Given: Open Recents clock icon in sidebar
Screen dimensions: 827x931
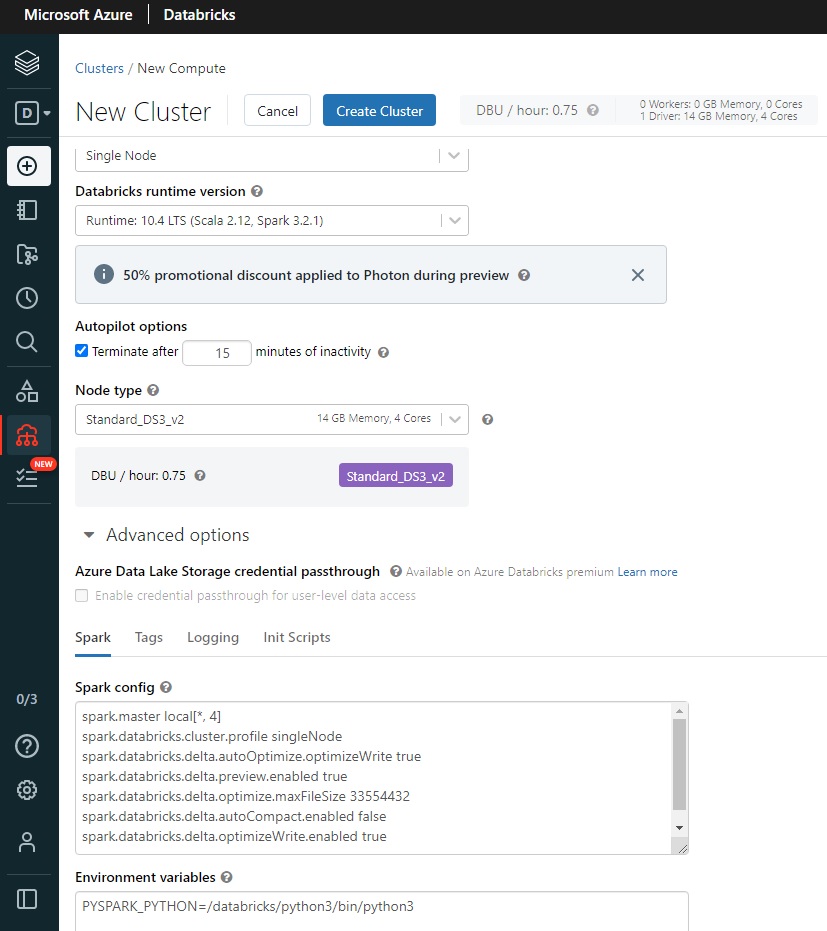Looking at the screenshot, I should click(28, 298).
